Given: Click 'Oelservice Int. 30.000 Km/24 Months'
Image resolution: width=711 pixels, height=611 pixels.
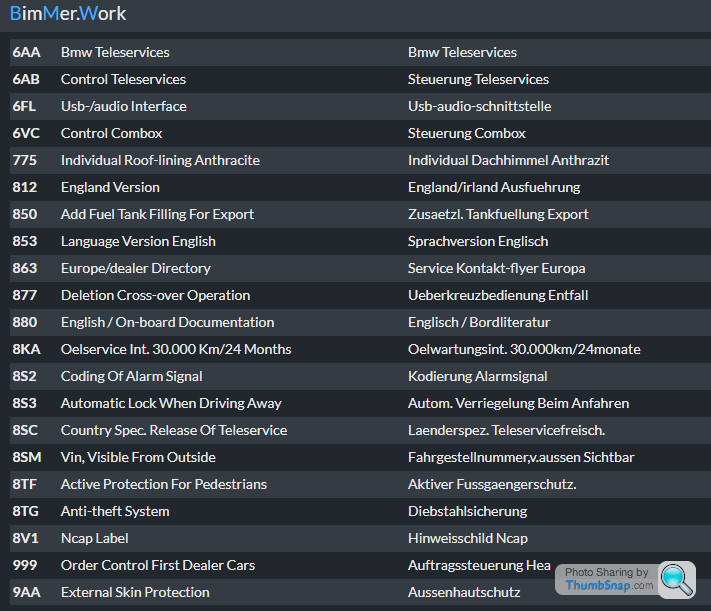Looking at the screenshot, I should coord(176,349).
